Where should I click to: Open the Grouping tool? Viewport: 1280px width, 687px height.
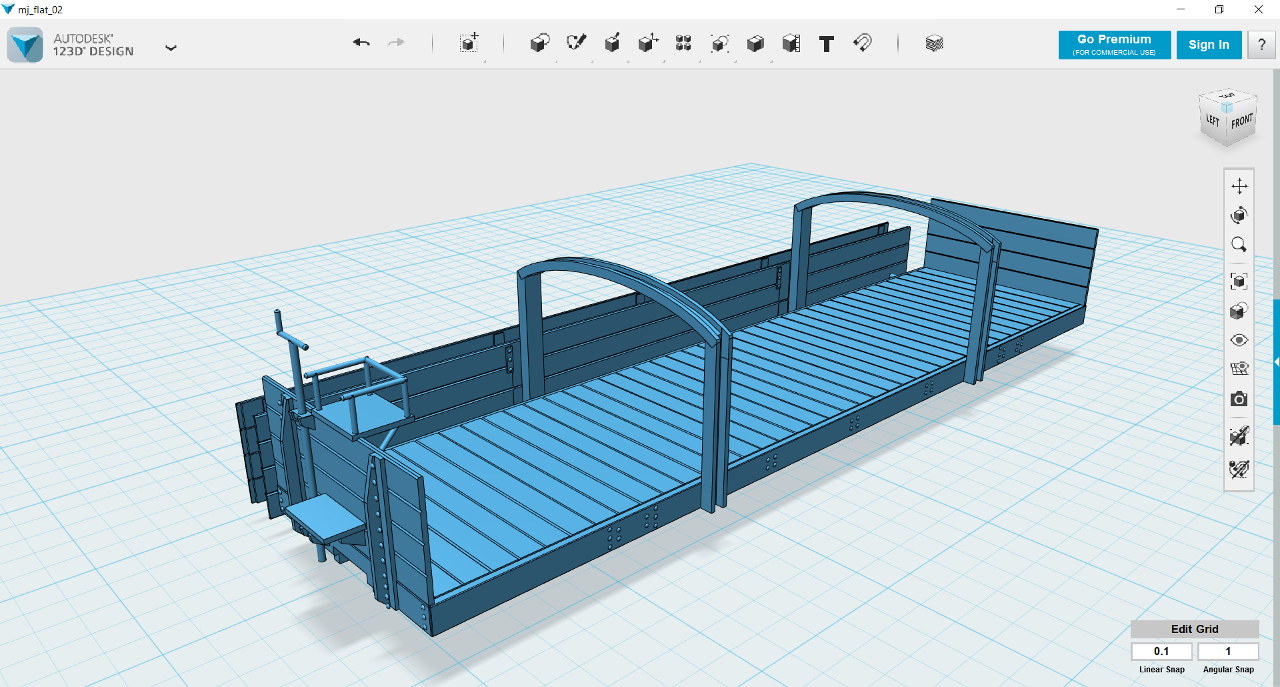tap(719, 43)
